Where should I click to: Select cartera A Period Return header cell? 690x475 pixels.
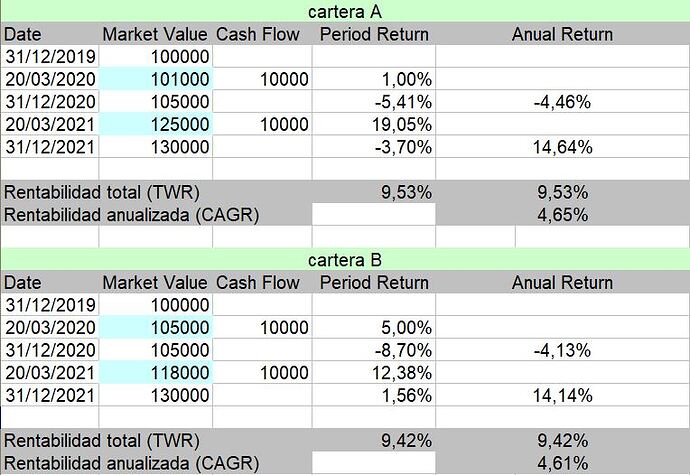pos(374,34)
